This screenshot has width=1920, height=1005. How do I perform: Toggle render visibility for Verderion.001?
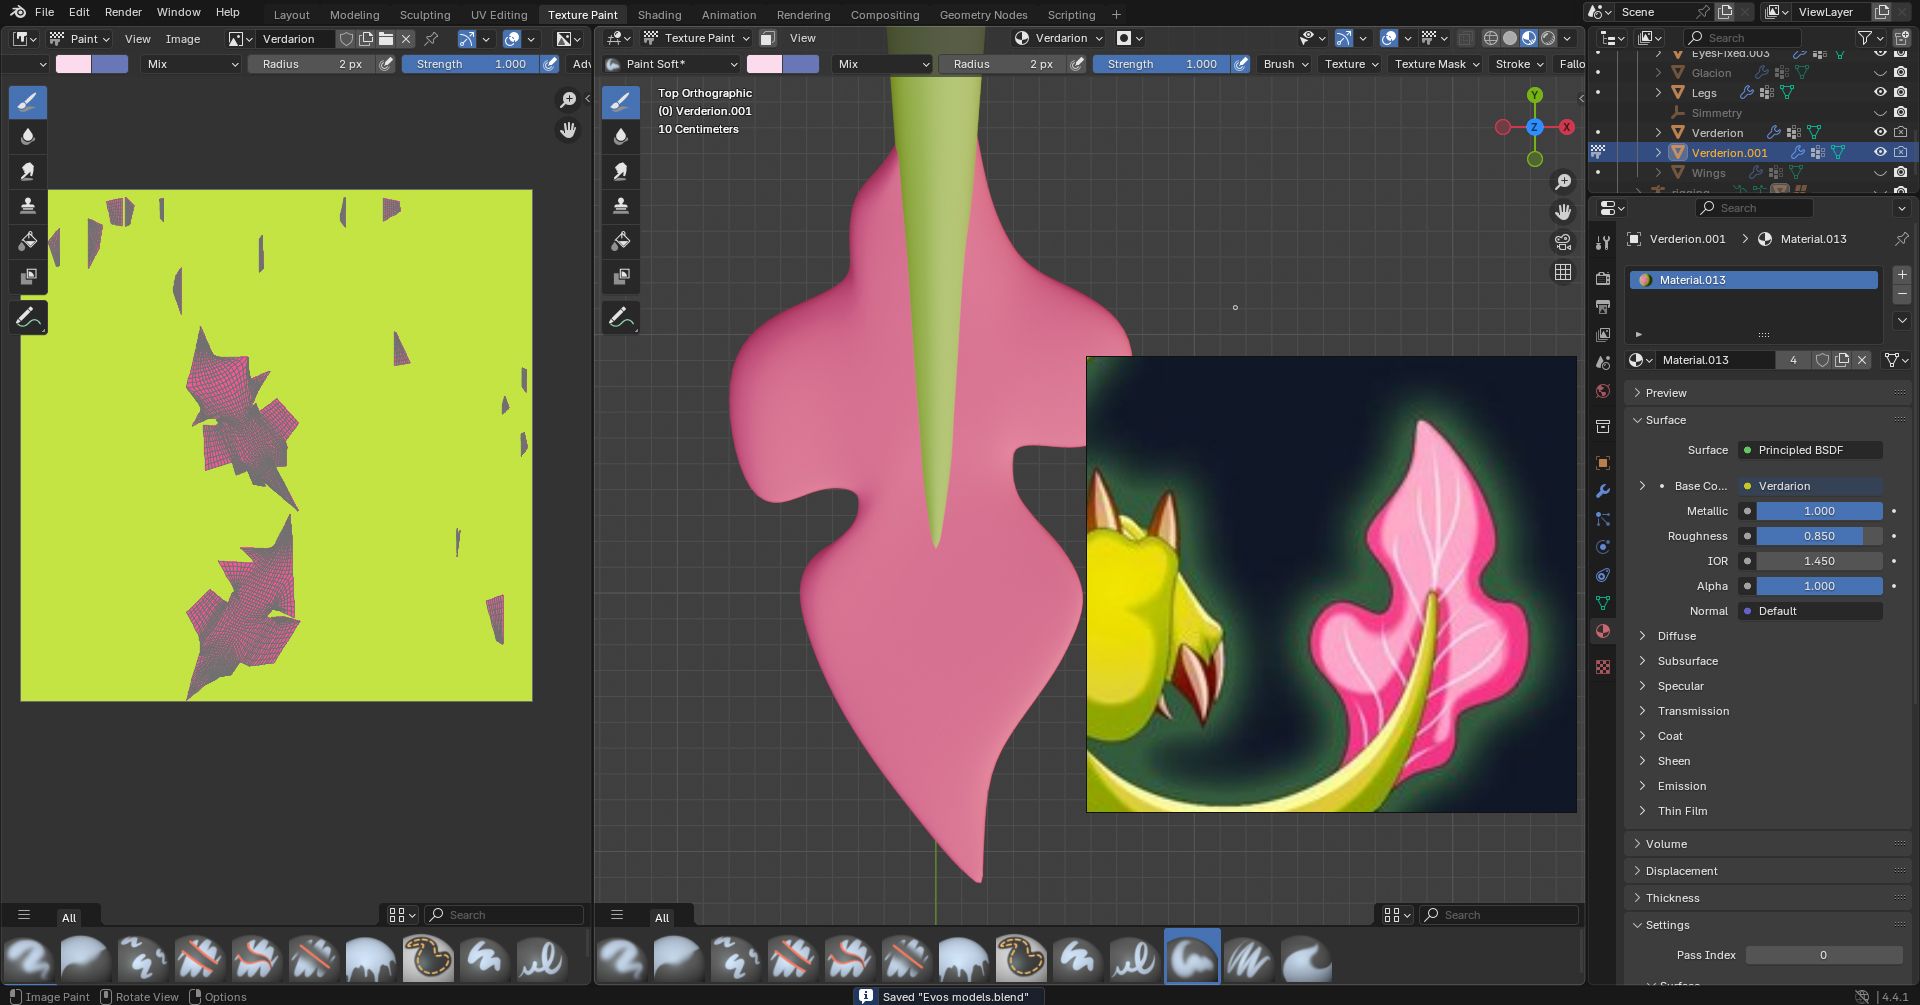pos(1901,152)
